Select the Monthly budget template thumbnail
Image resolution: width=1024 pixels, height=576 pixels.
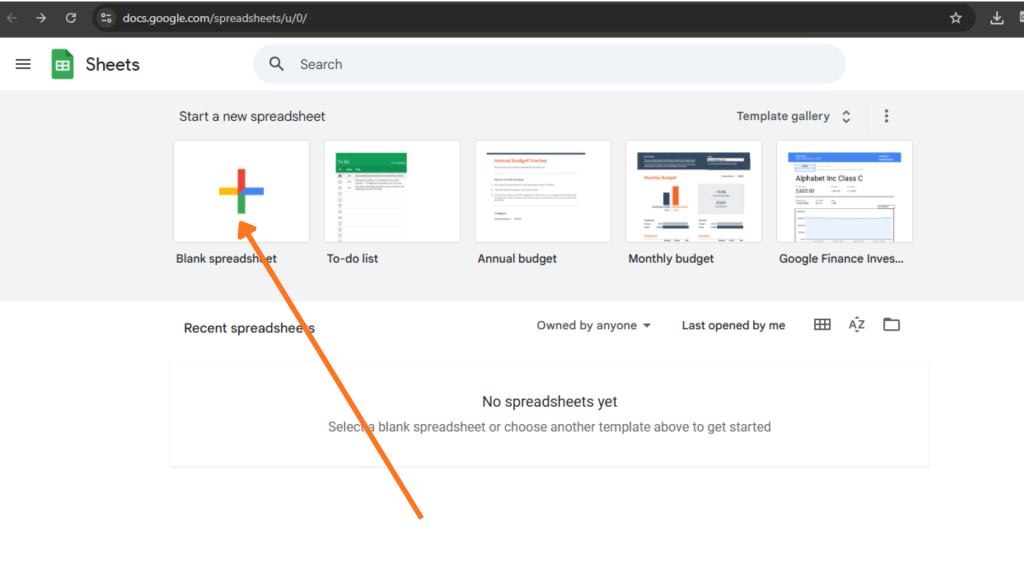click(693, 191)
